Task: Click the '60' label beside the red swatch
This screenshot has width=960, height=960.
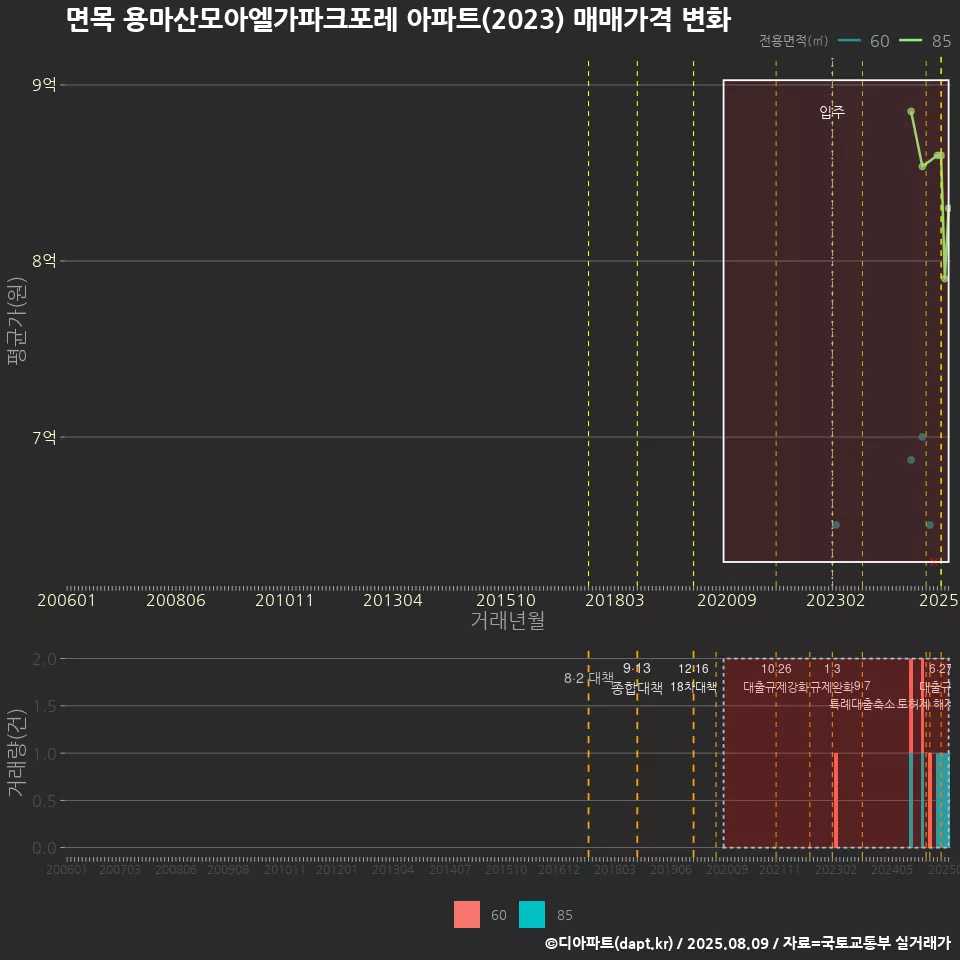Action: [x=499, y=915]
